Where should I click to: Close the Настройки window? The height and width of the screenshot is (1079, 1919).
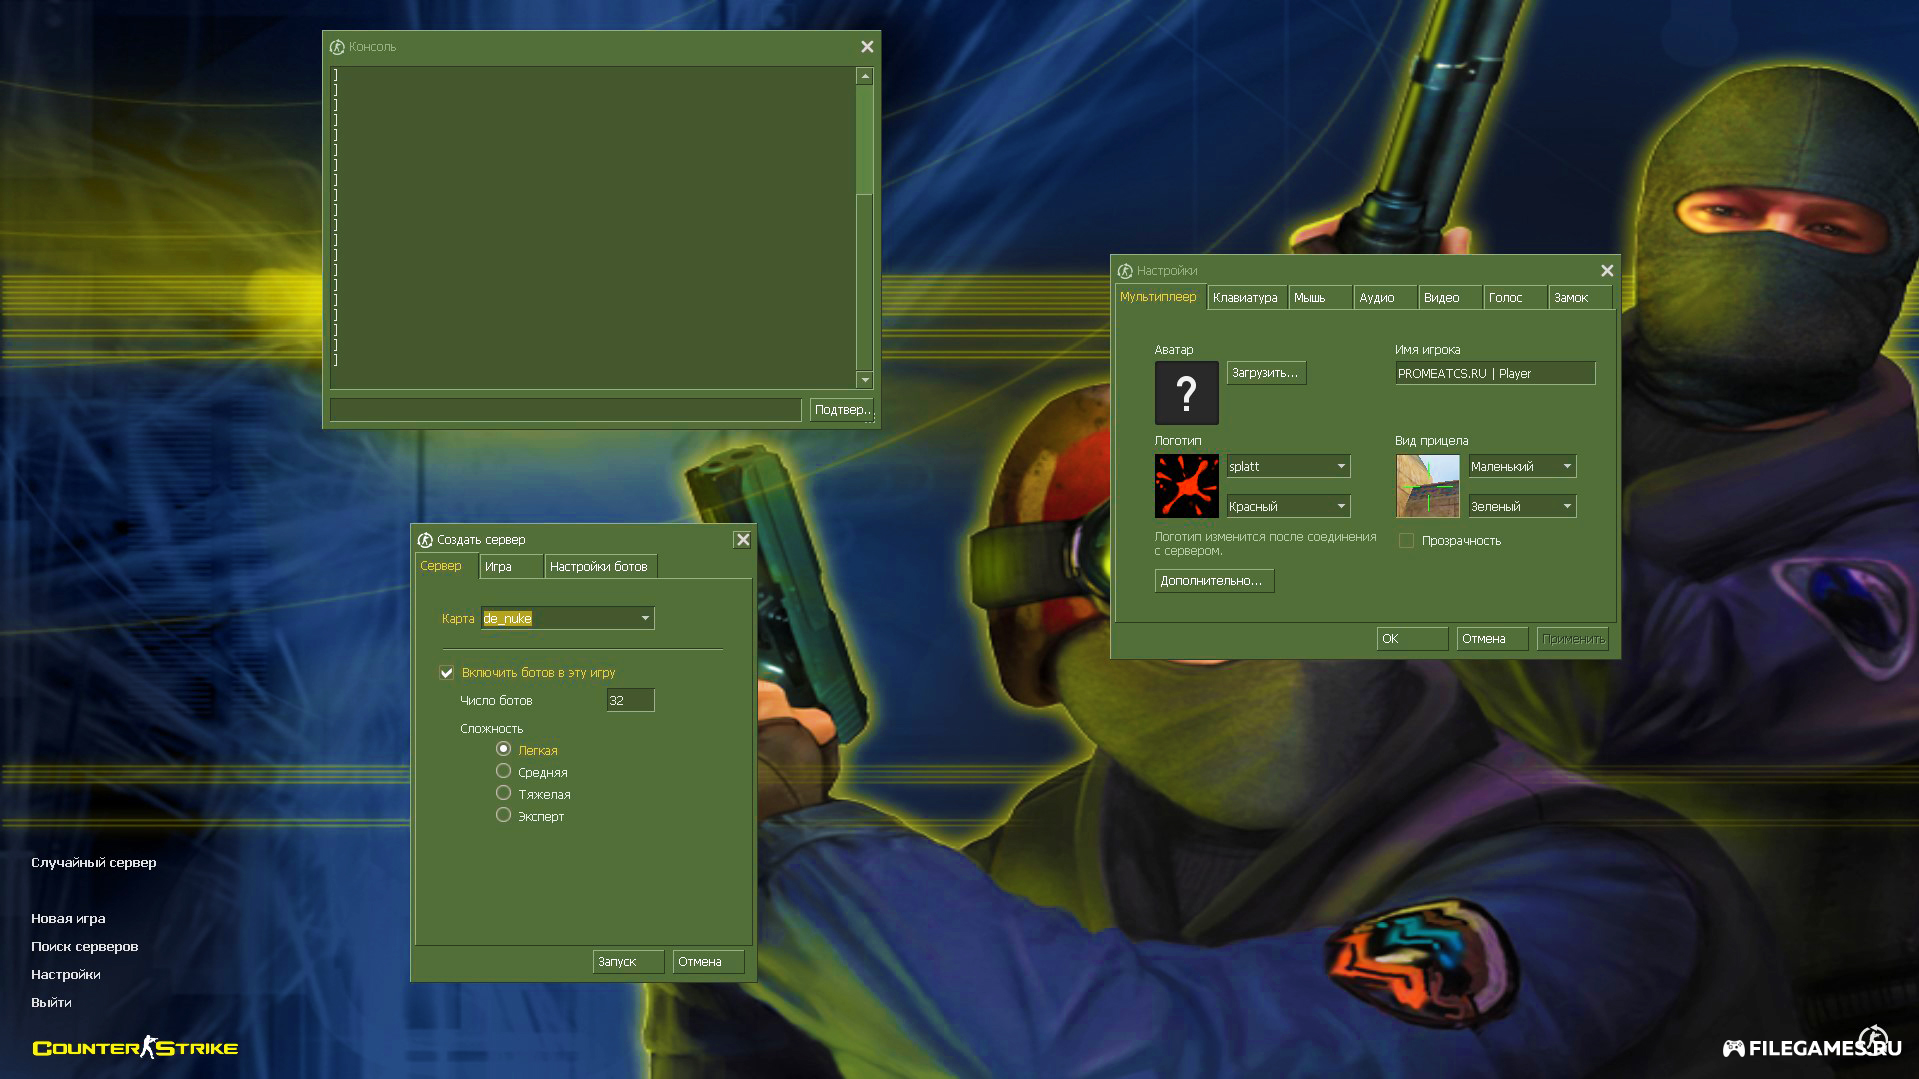[x=1607, y=271]
